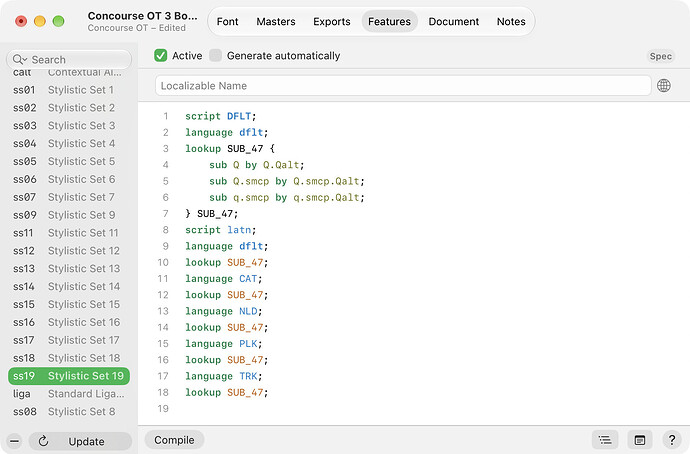Select highlighted ss19 Stylistic Set 19

tap(69, 376)
